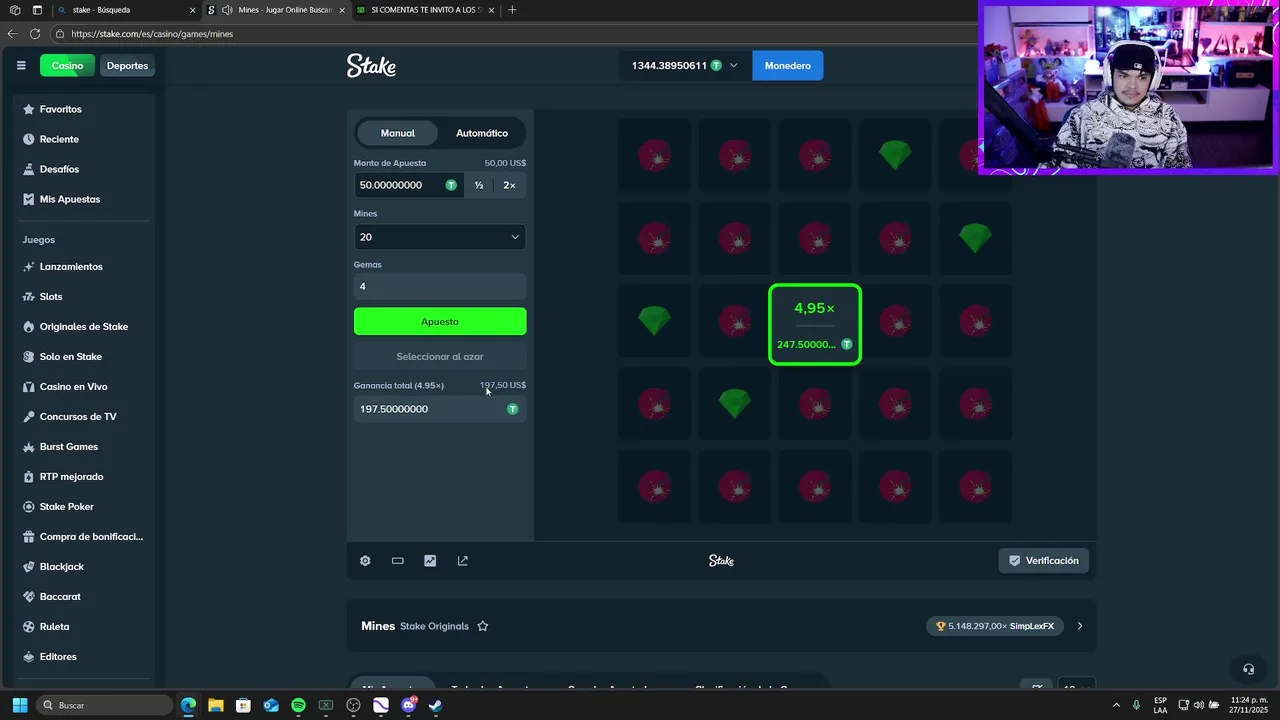Click the Monto de Apuesta input field

pyautogui.click(x=408, y=185)
